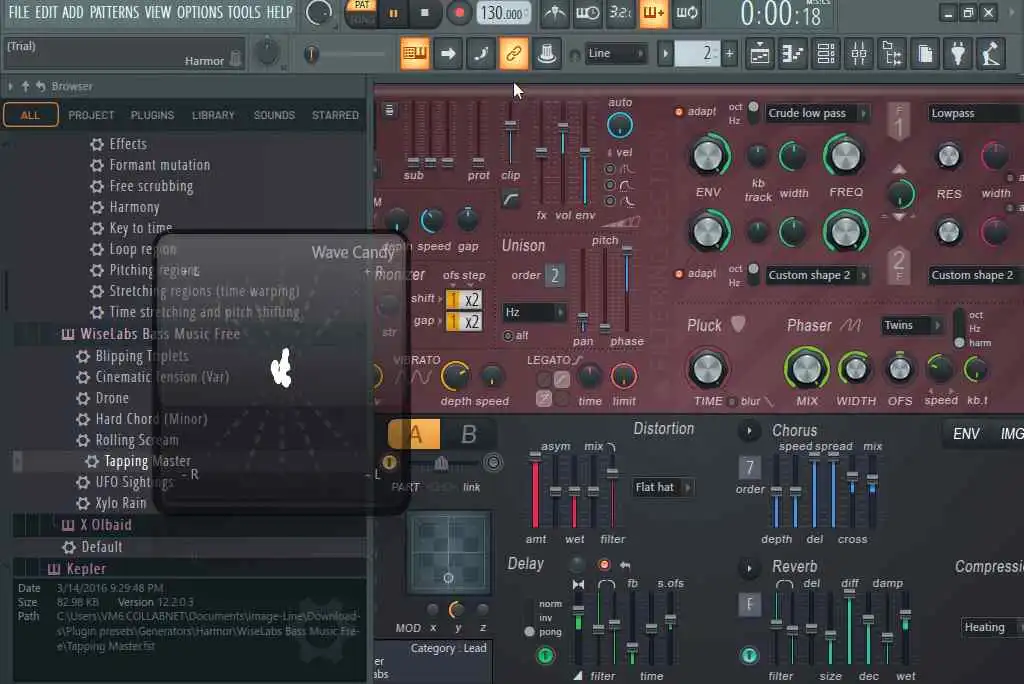Toggle multilink to controllers icon
This screenshot has width=1024, height=684.
[513, 54]
